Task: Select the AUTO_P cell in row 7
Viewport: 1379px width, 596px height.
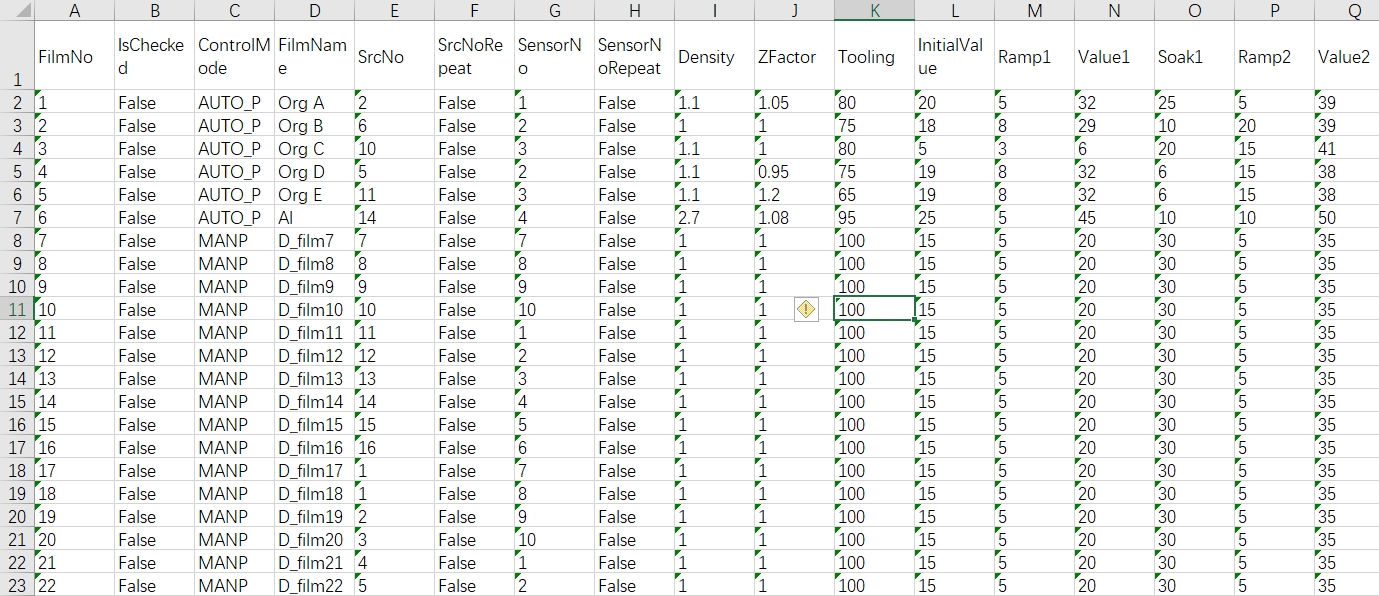Action: 234,218
